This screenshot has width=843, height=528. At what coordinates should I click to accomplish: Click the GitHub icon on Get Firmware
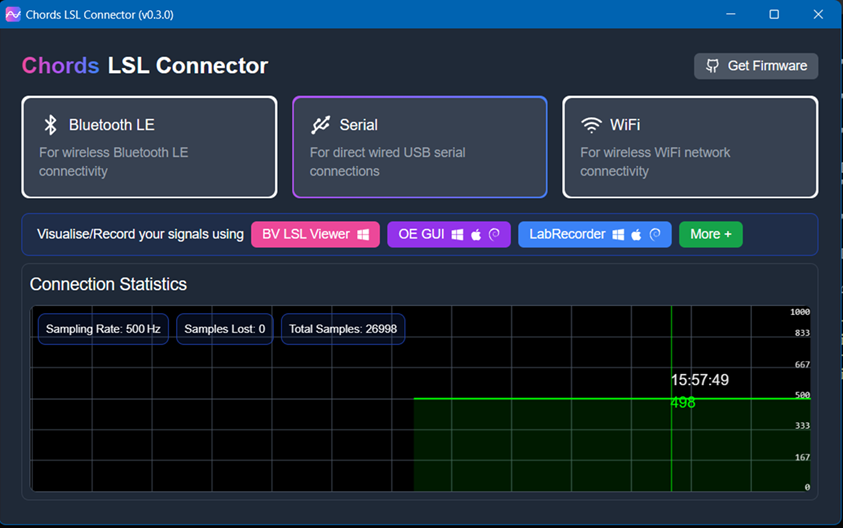[x=712, y=66]
